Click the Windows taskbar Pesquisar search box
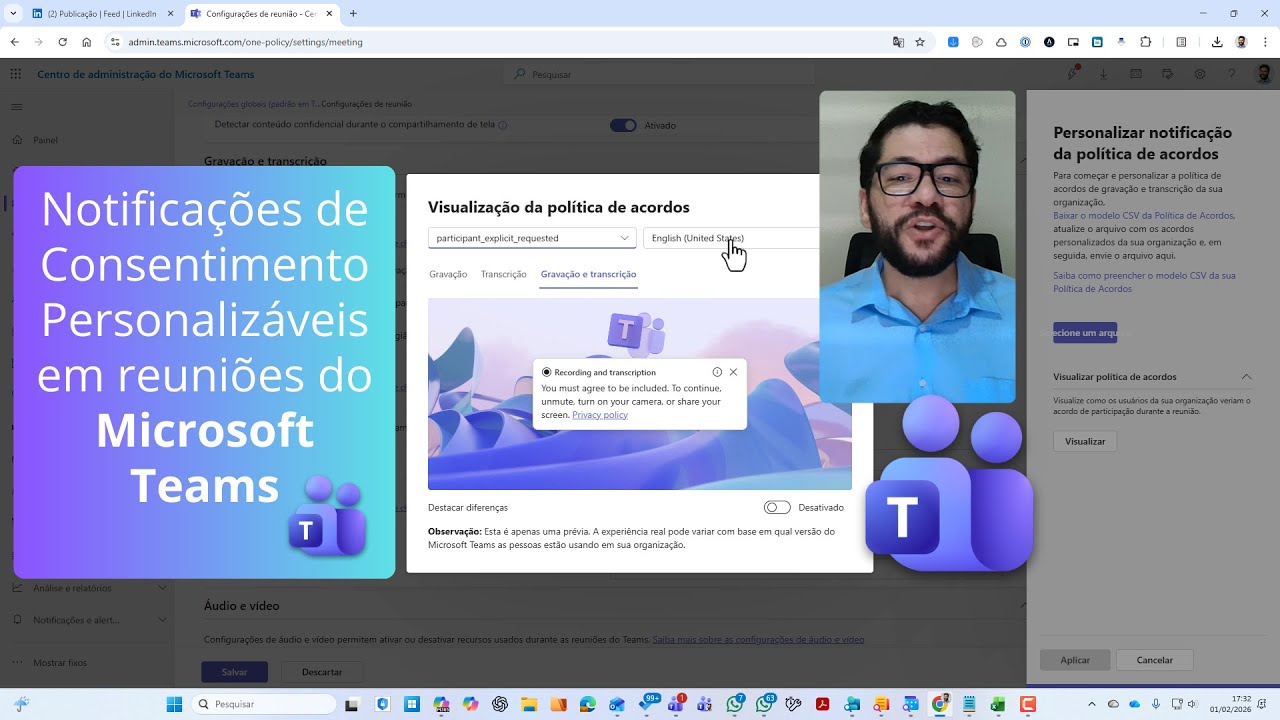Viewport: 1280px width, 720px height. (264, 704)
